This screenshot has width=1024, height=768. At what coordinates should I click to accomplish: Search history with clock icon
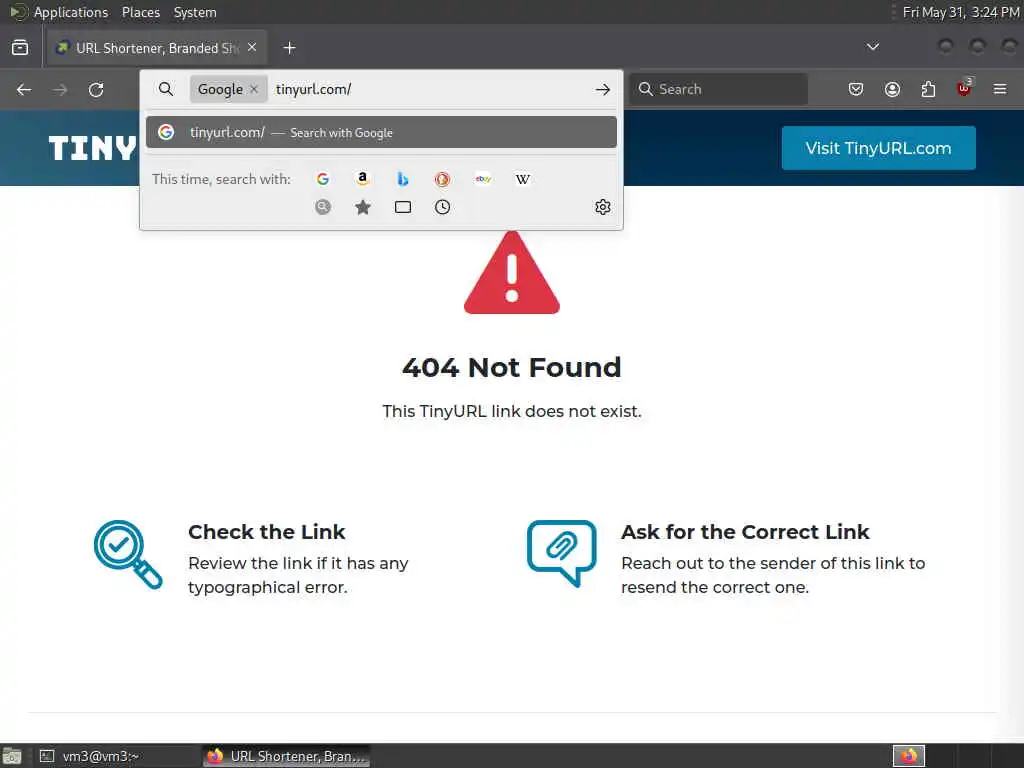[x=442, y=207]
